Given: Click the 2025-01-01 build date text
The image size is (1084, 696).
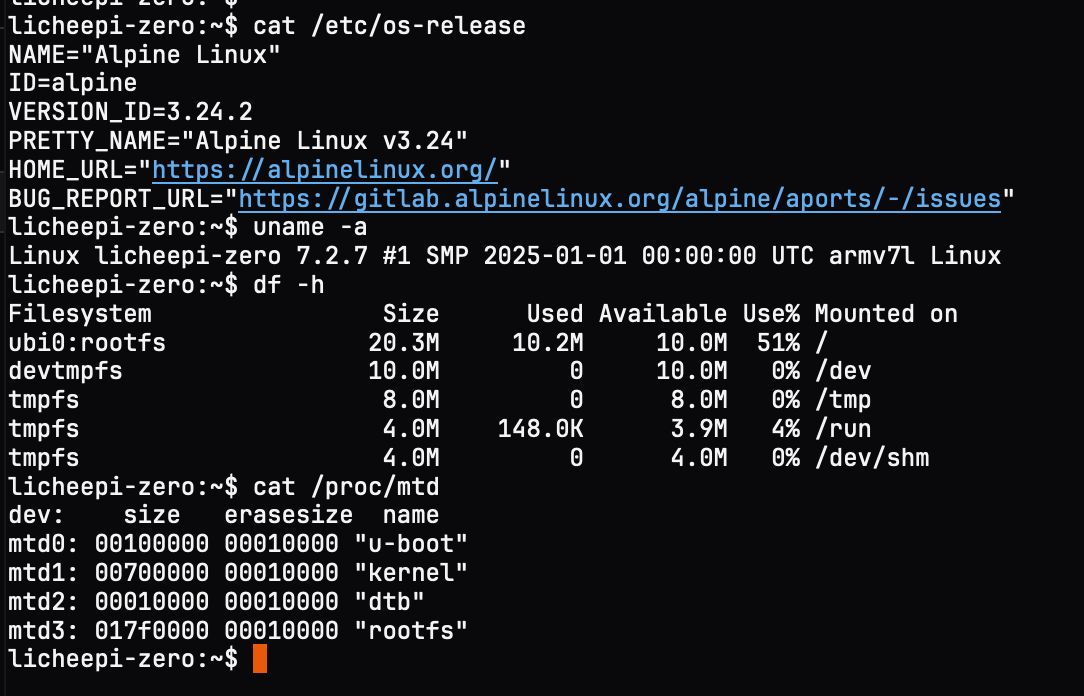Looking at the screenshot, I should 555,256.
